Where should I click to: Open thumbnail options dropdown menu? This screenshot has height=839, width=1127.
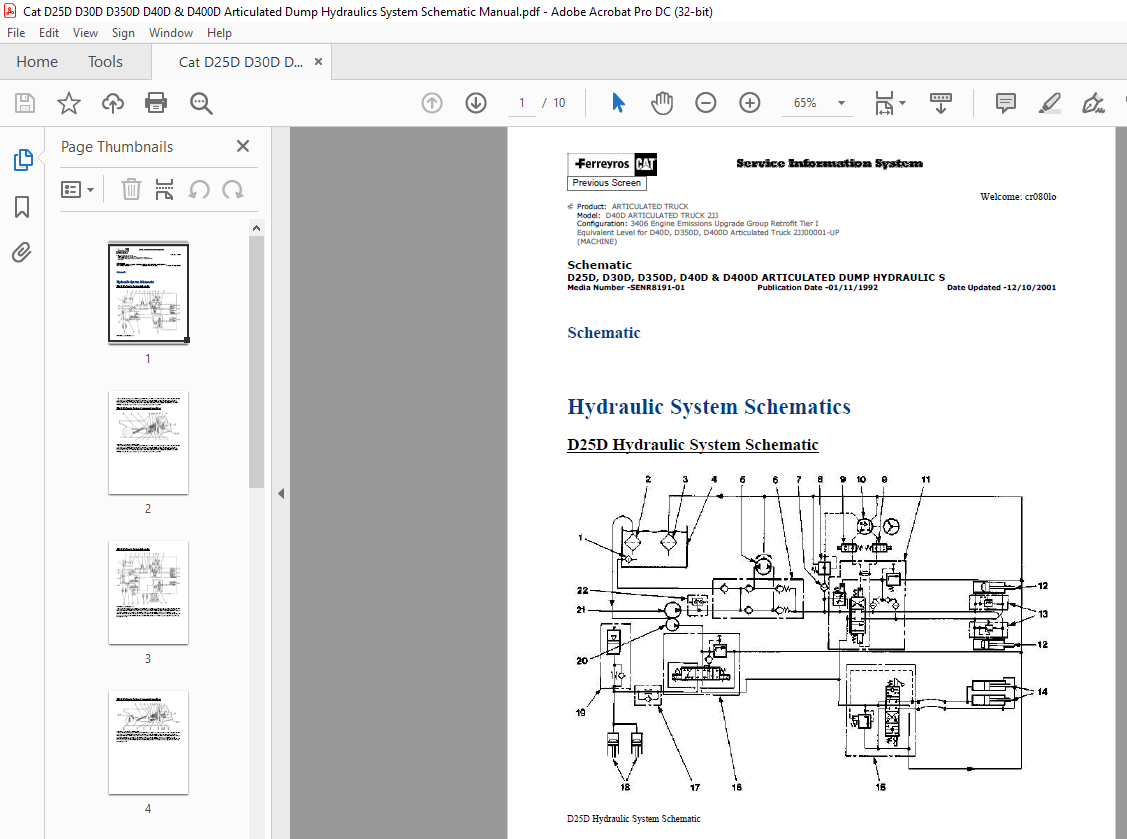[x=78, y=190]
